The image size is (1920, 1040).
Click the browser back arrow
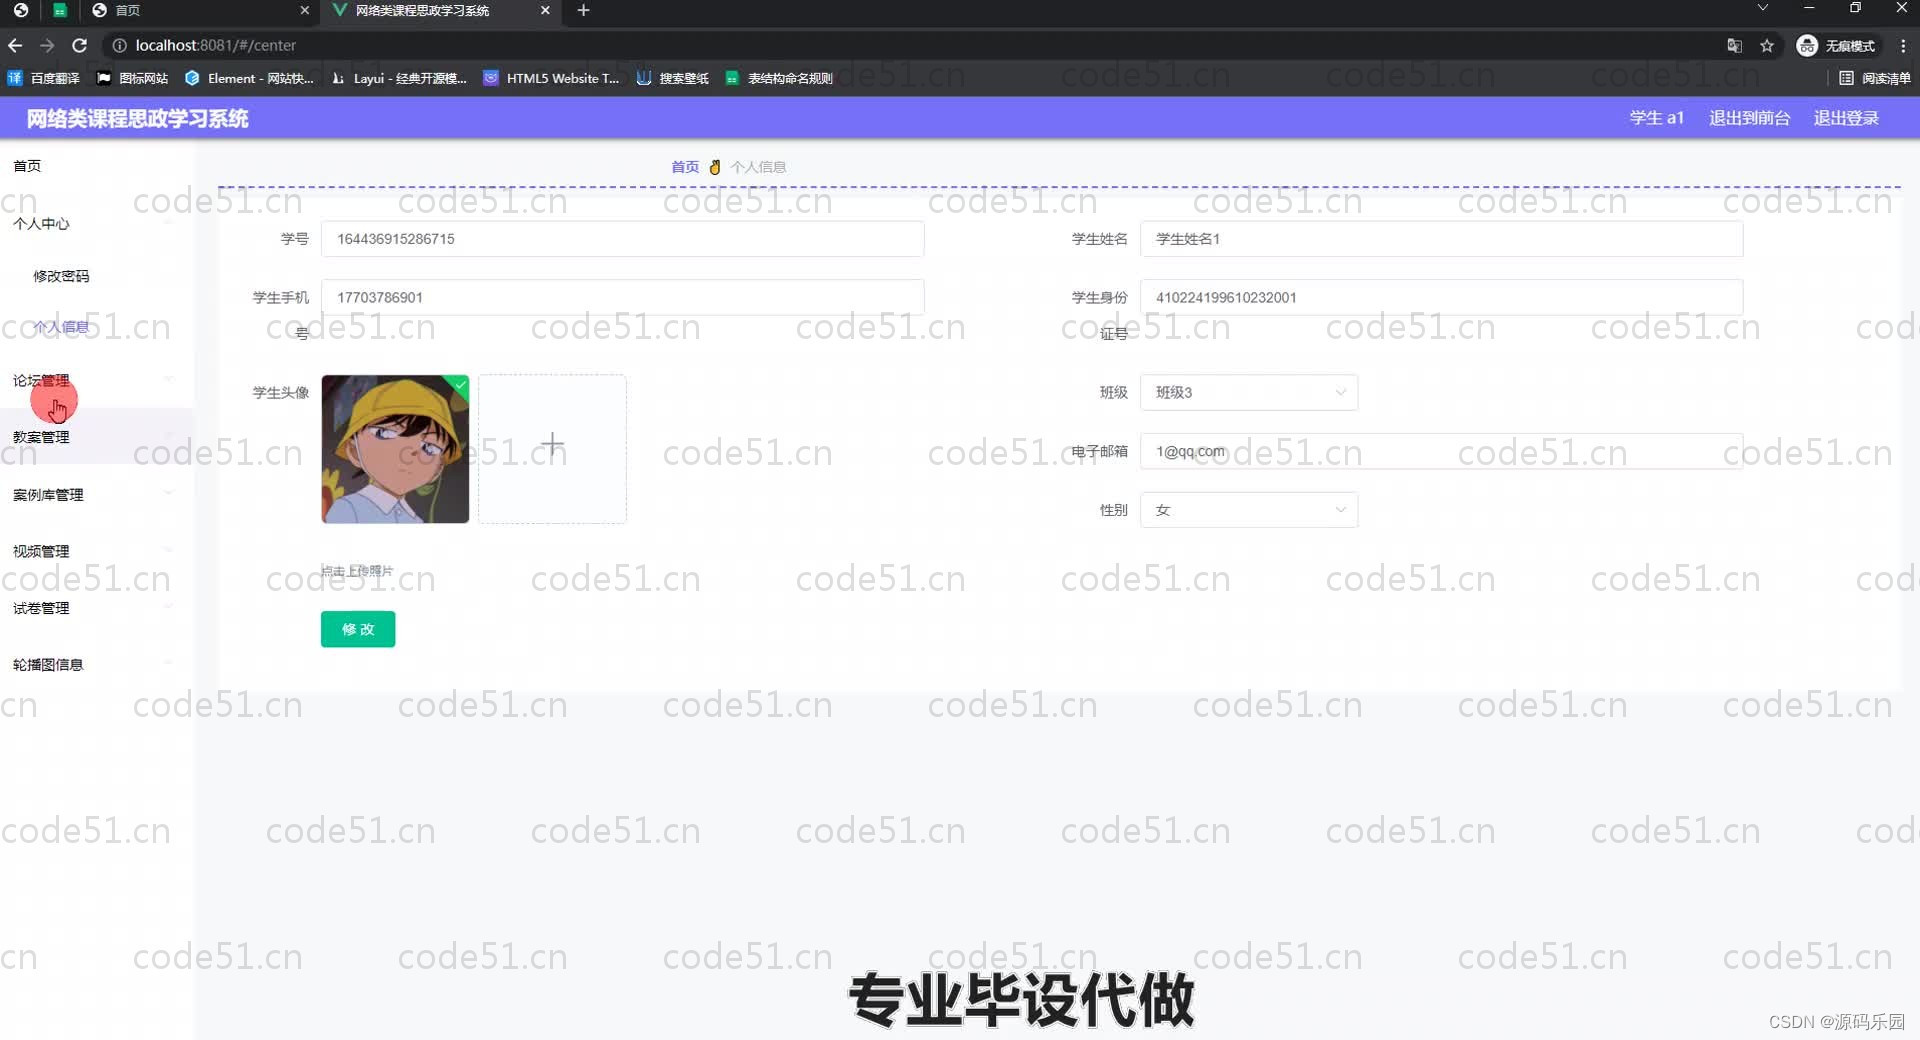[15, 45]
